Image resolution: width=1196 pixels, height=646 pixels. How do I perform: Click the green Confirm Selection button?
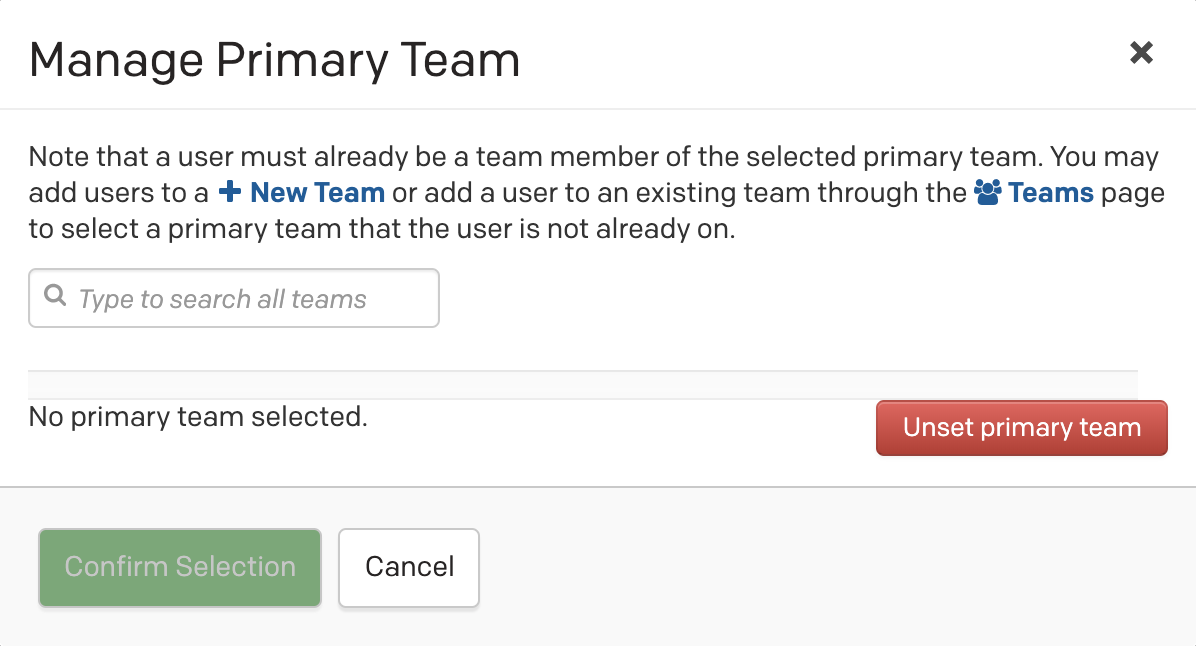(x=180, y=567)
